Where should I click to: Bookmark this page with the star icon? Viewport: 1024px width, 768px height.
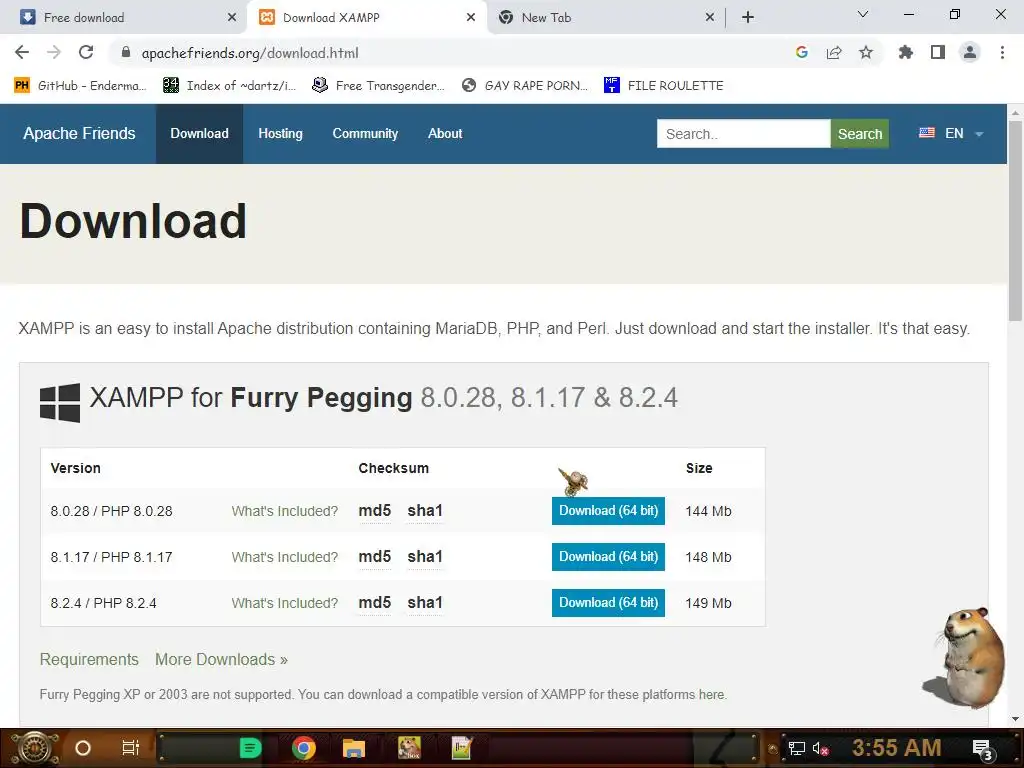[x=866, y=52]
